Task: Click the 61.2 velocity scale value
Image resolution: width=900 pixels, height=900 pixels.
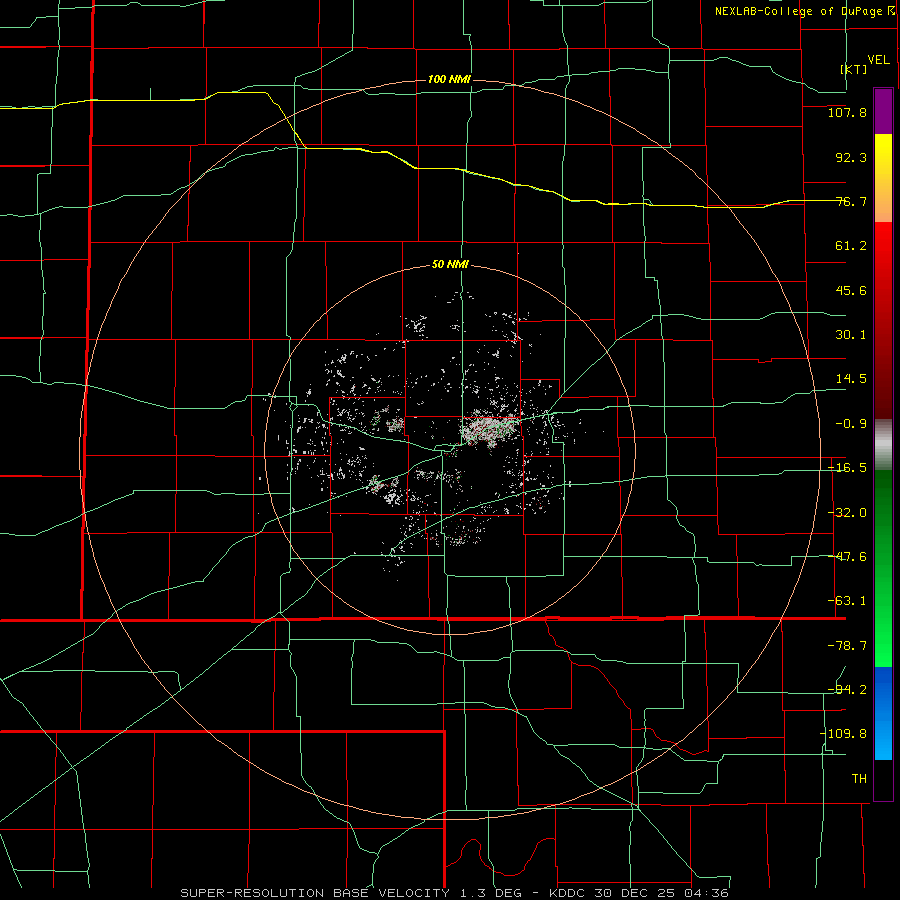Action: 851,246
